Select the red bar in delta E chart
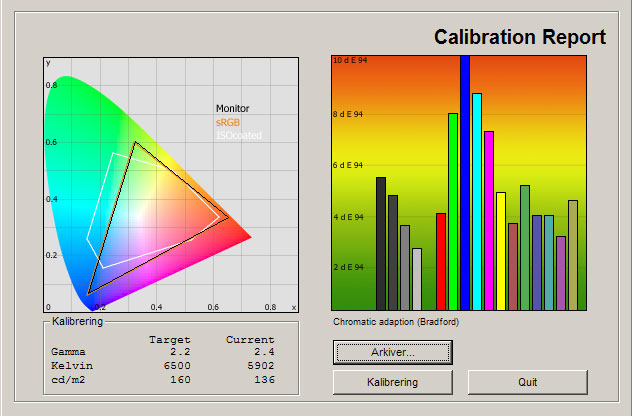 441,262
